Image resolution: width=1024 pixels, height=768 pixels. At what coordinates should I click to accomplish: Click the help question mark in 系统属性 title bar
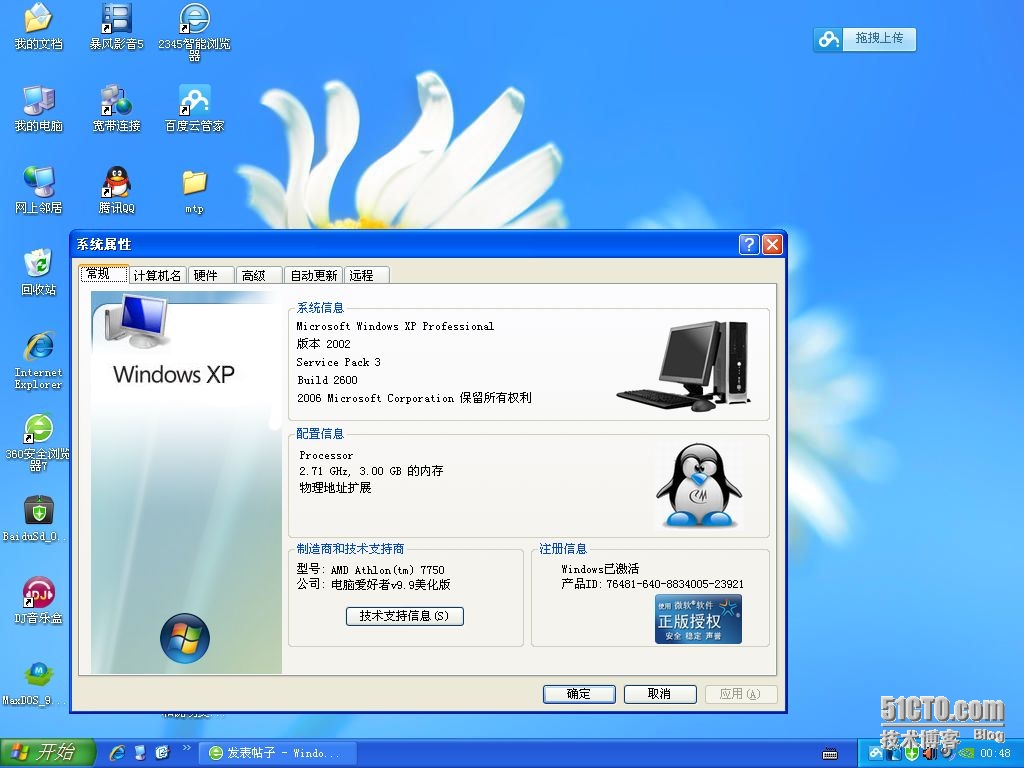(x=749, y=244)
